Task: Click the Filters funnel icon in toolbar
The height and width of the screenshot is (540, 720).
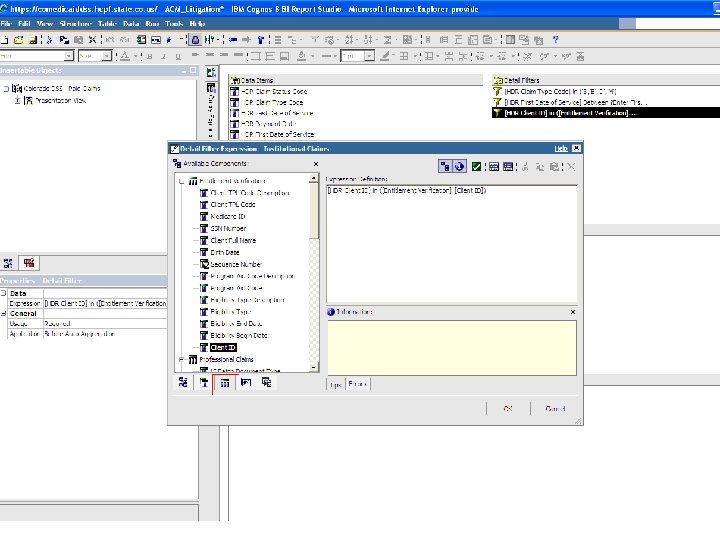Action: click(x=315, y=40)
